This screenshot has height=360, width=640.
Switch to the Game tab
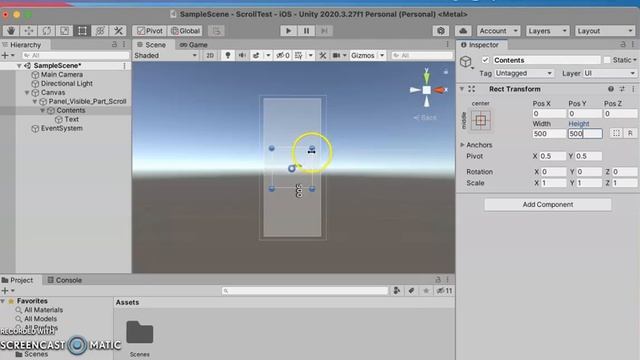point(193,44)
